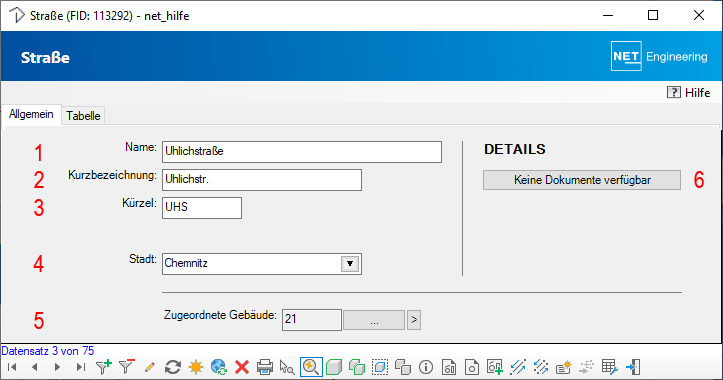Image resolution: width=723 pixels, height=380 pixels.
Task: Click the blue arrow to door icon
Action: pos(633,367)
